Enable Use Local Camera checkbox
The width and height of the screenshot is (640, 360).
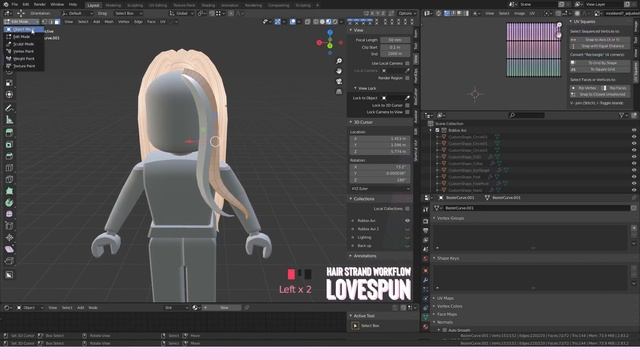click(407, 63)
